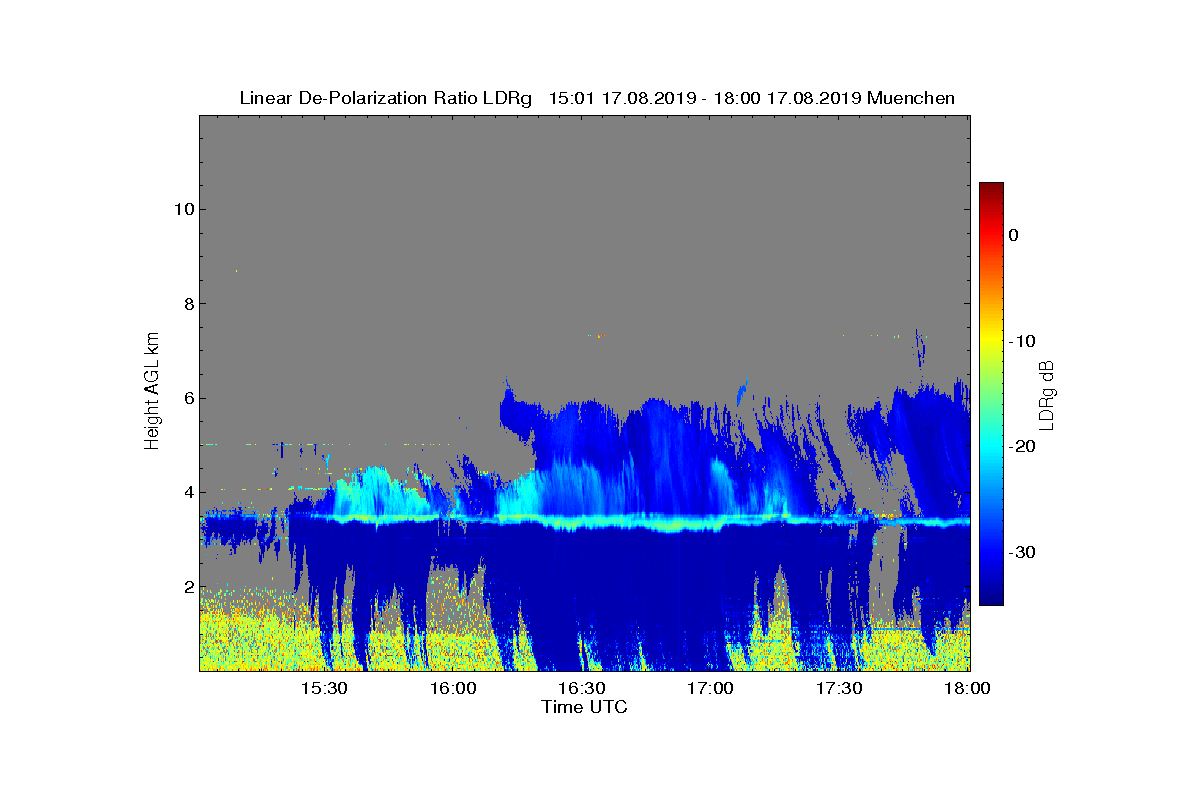Click the 'Height AGL km' axis label
The image size is (1200, 800).
click(x=152, y=393)
